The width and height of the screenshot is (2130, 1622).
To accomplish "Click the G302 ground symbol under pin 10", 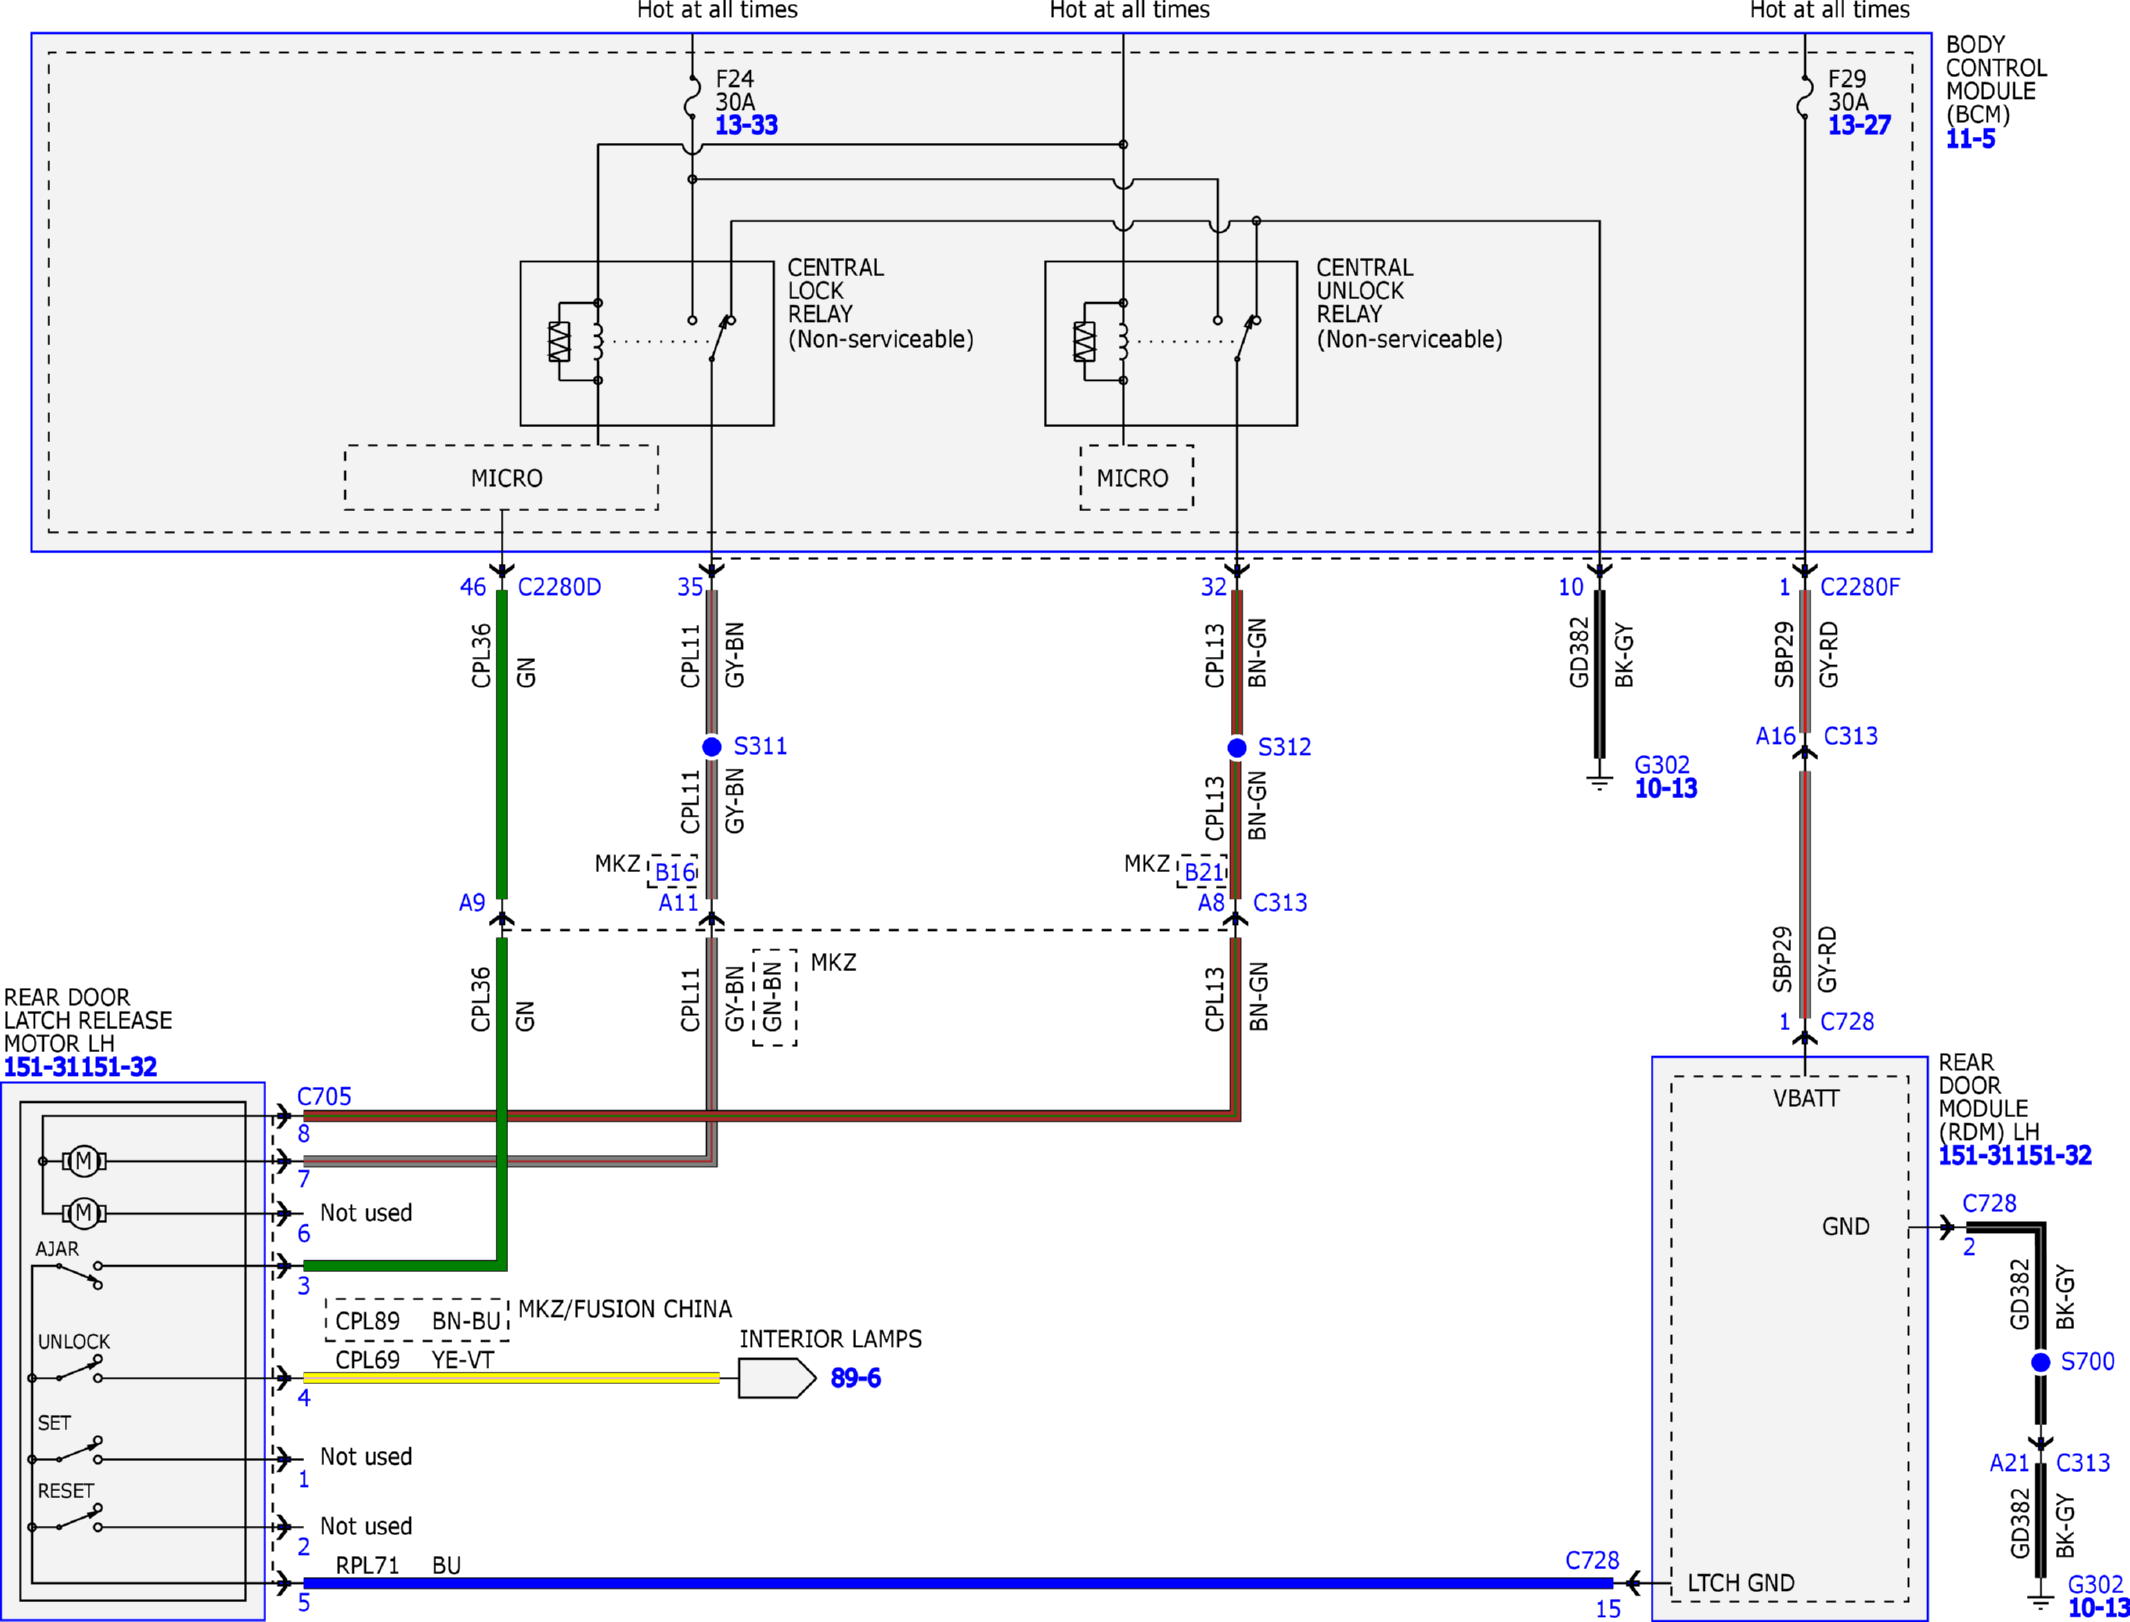I will point(1600,780).
